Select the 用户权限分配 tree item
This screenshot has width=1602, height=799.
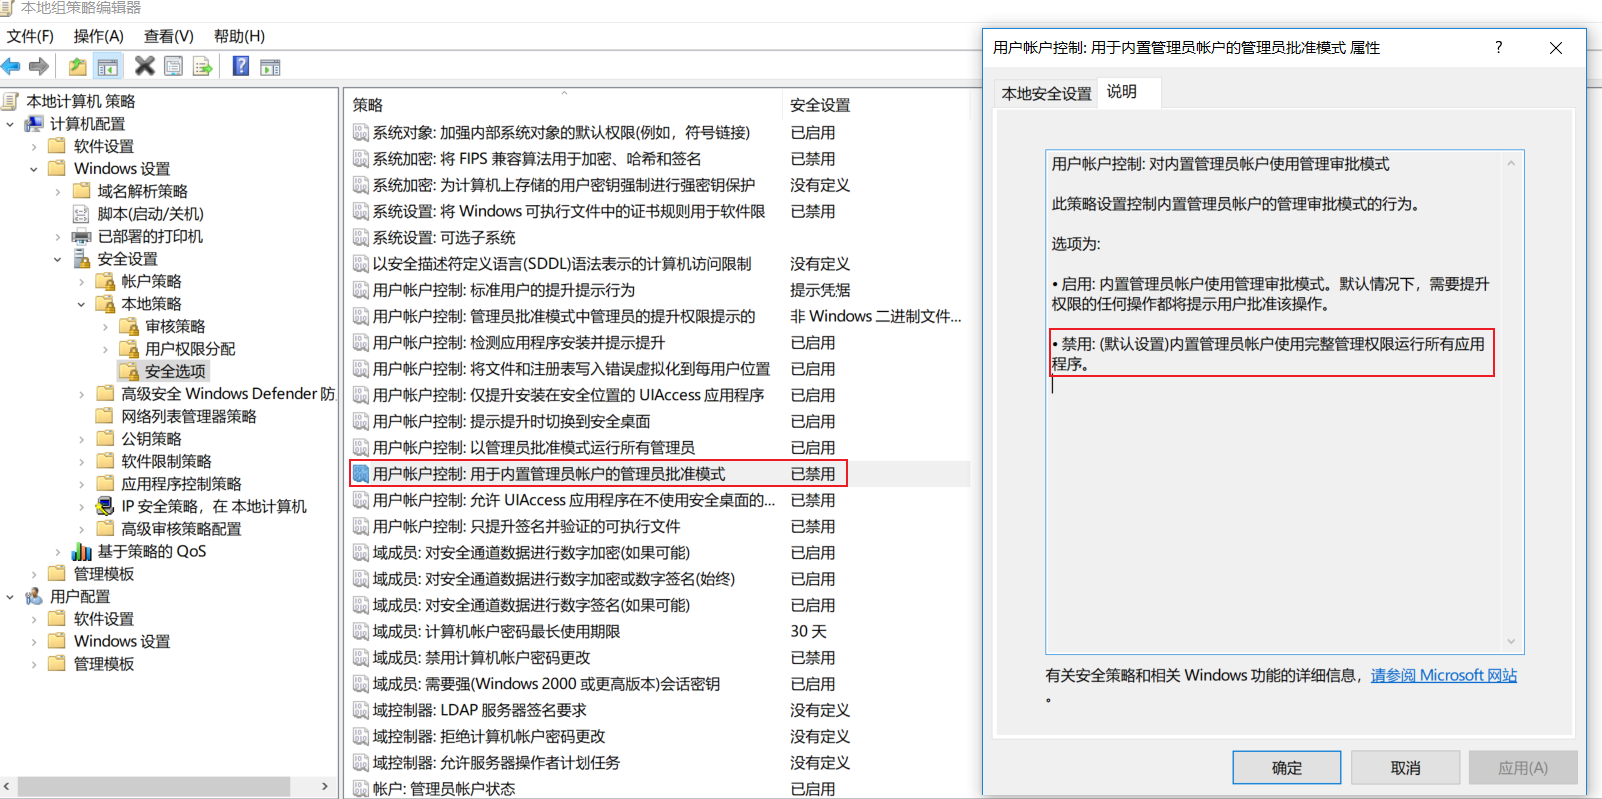pos(190,349)
